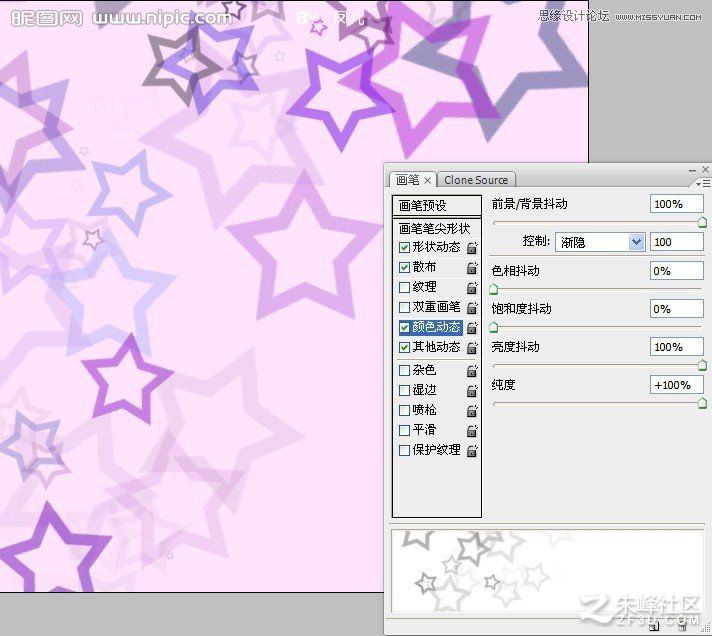Image resolution: width=712 pixels, height=636 pixels.
Task: Click the 色相抖动 value field
Action: [677, 271]
